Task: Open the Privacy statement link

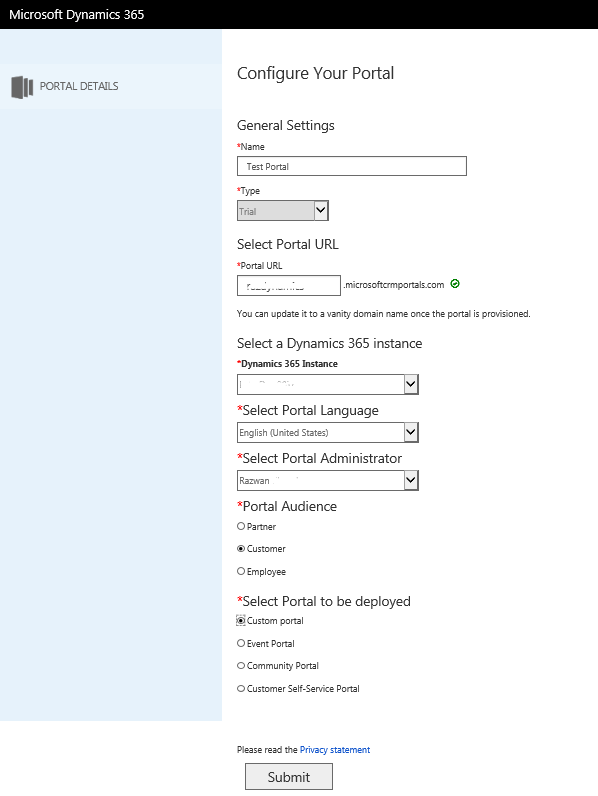Action: tap(335, 750)
